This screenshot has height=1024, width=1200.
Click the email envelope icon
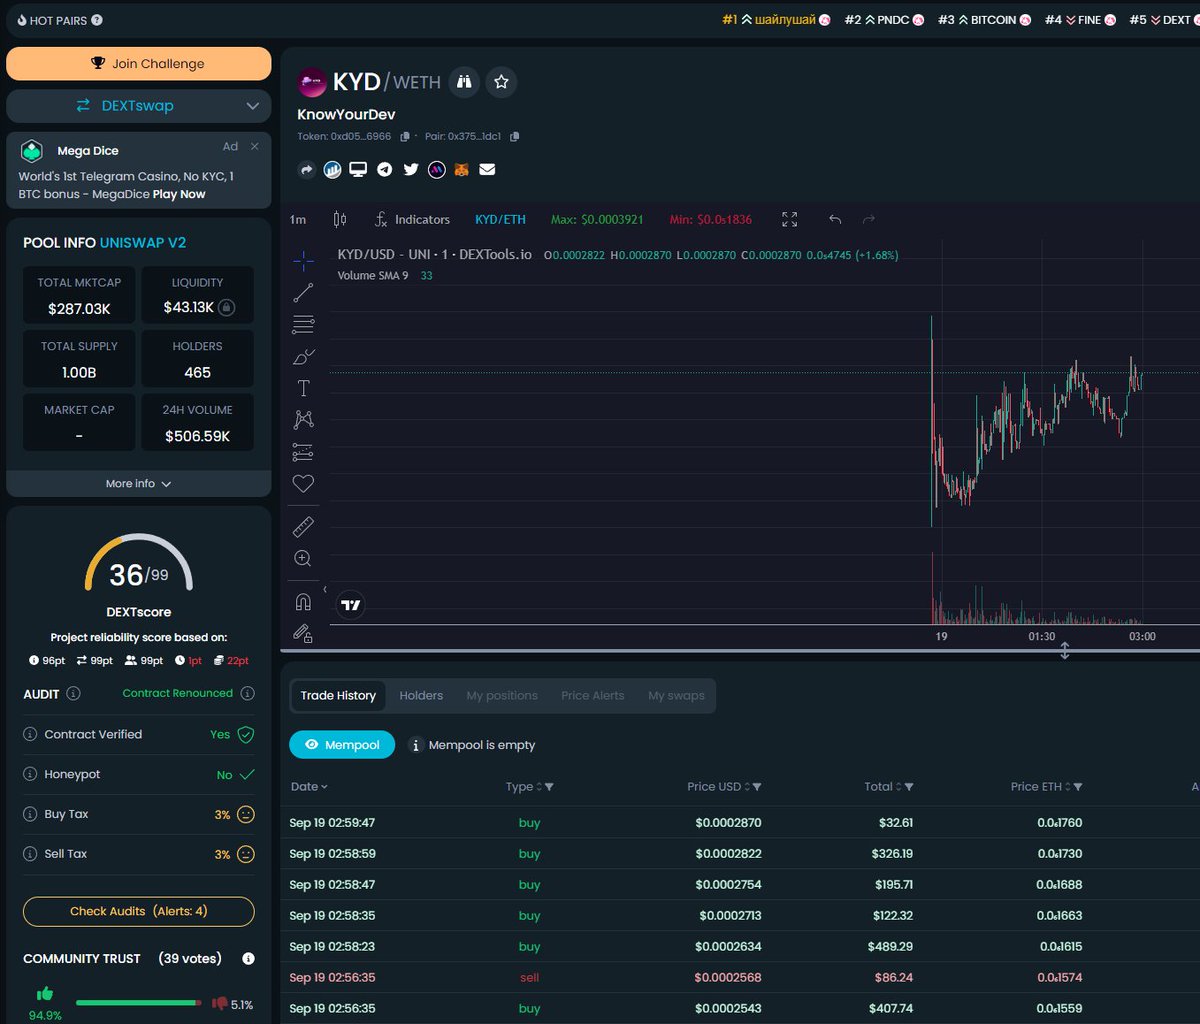pos(487,170)
